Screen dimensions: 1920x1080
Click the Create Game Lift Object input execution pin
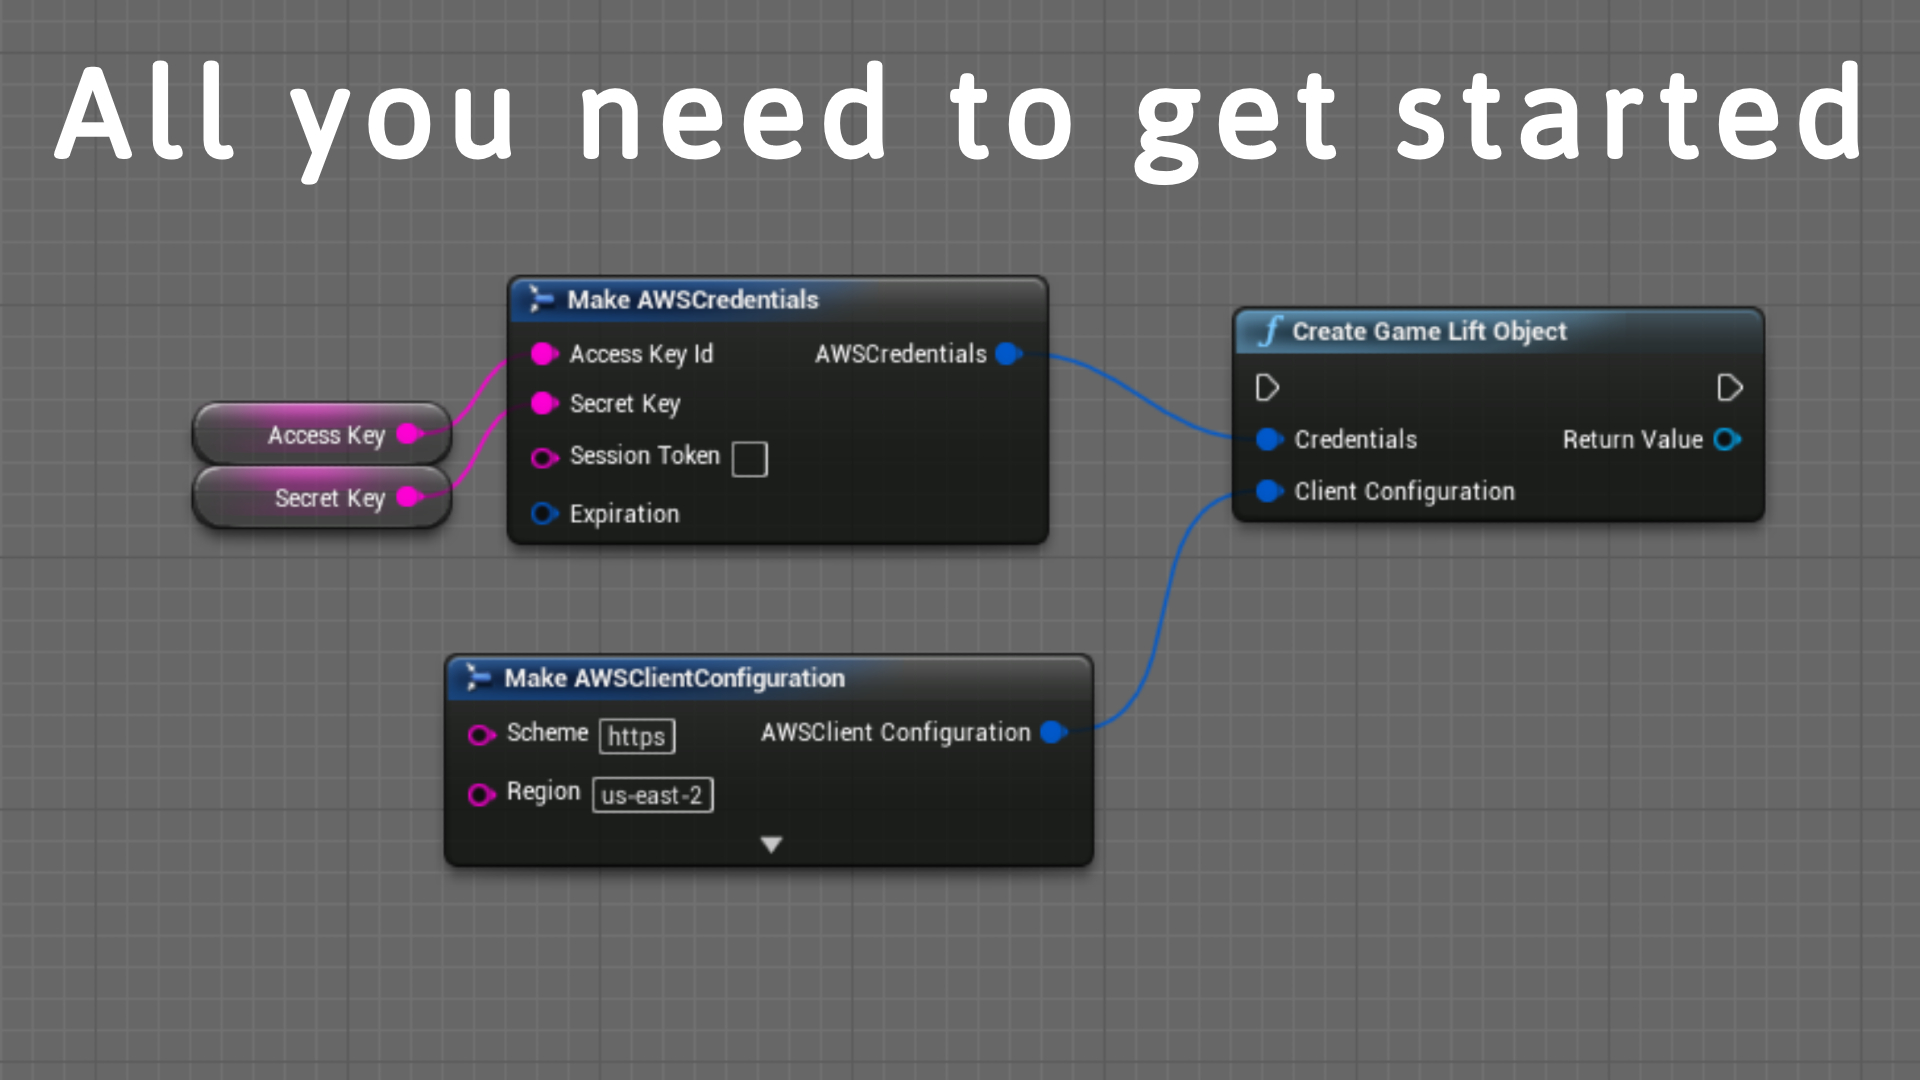1267,387
